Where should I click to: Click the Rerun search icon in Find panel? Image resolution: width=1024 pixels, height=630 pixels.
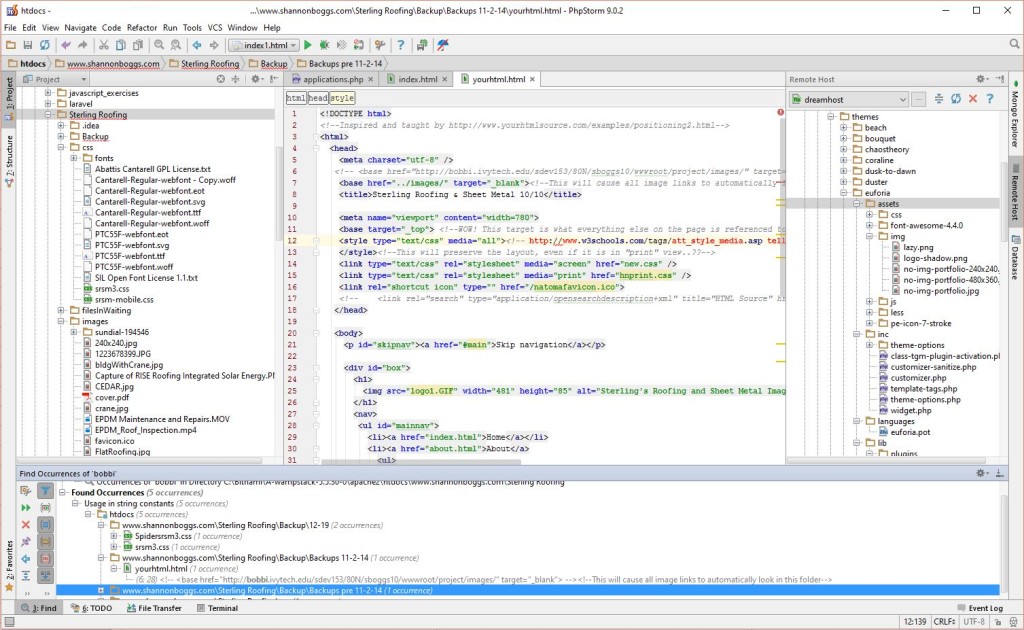tap(26, 508)
